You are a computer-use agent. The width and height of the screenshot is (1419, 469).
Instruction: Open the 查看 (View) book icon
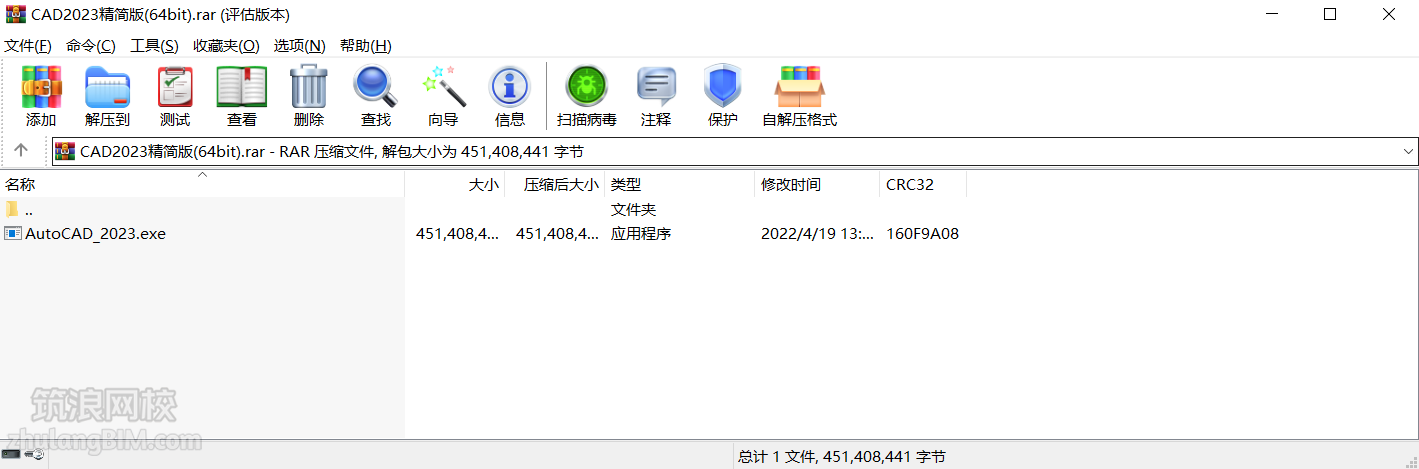tap(242, 88)
